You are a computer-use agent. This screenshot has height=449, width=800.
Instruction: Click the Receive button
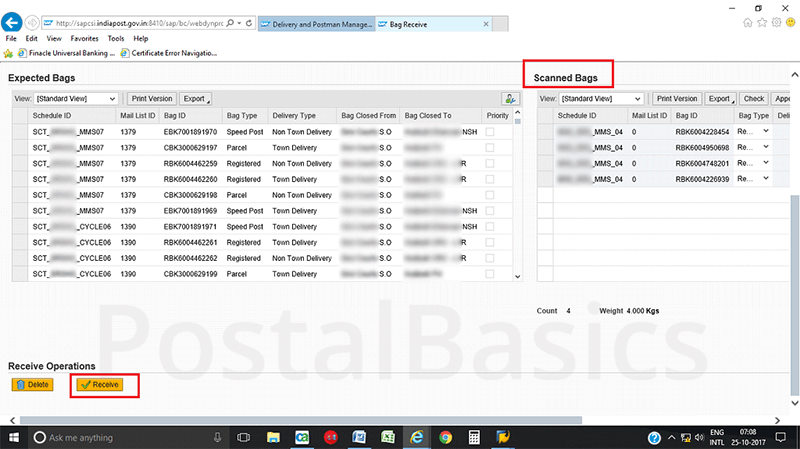[100, 384]
